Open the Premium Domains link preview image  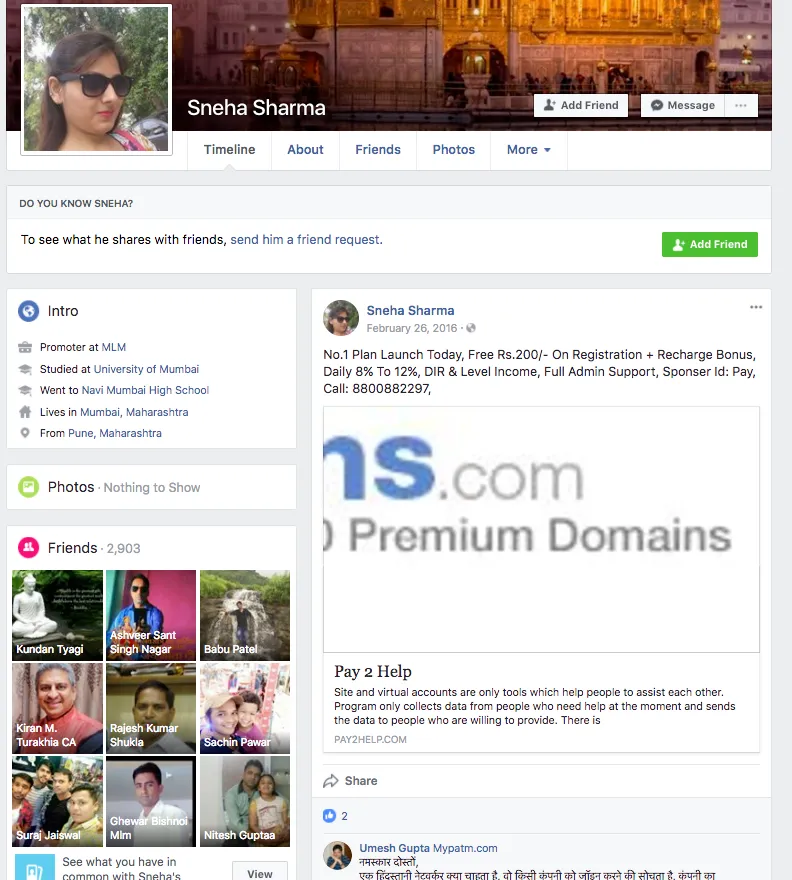click(541, 529)
